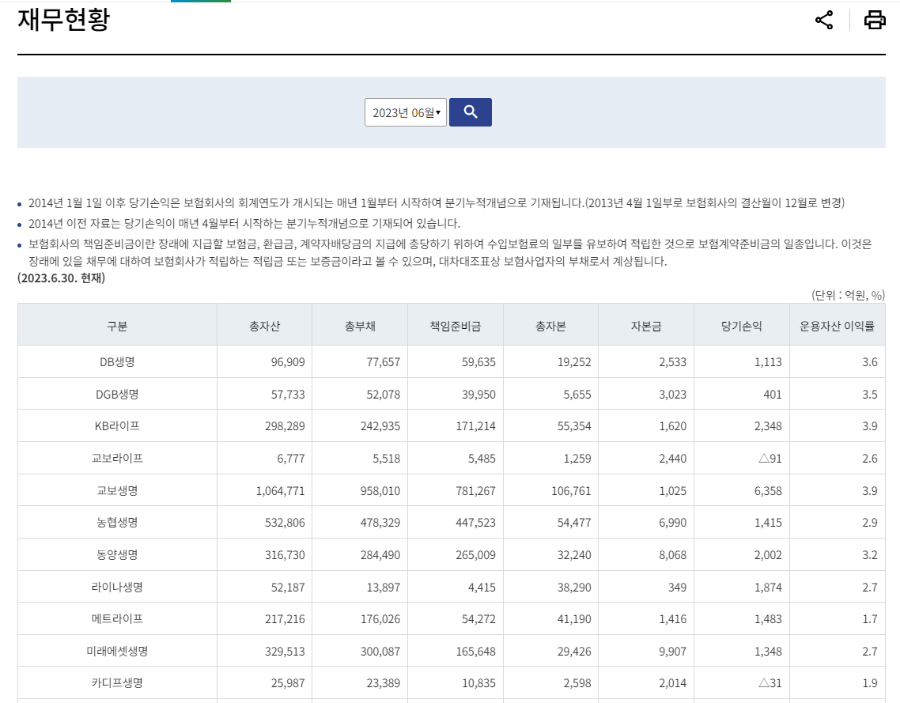Select the 메트라이프 row name
This screenshot has height=703, width=900.
click(117, 619)
